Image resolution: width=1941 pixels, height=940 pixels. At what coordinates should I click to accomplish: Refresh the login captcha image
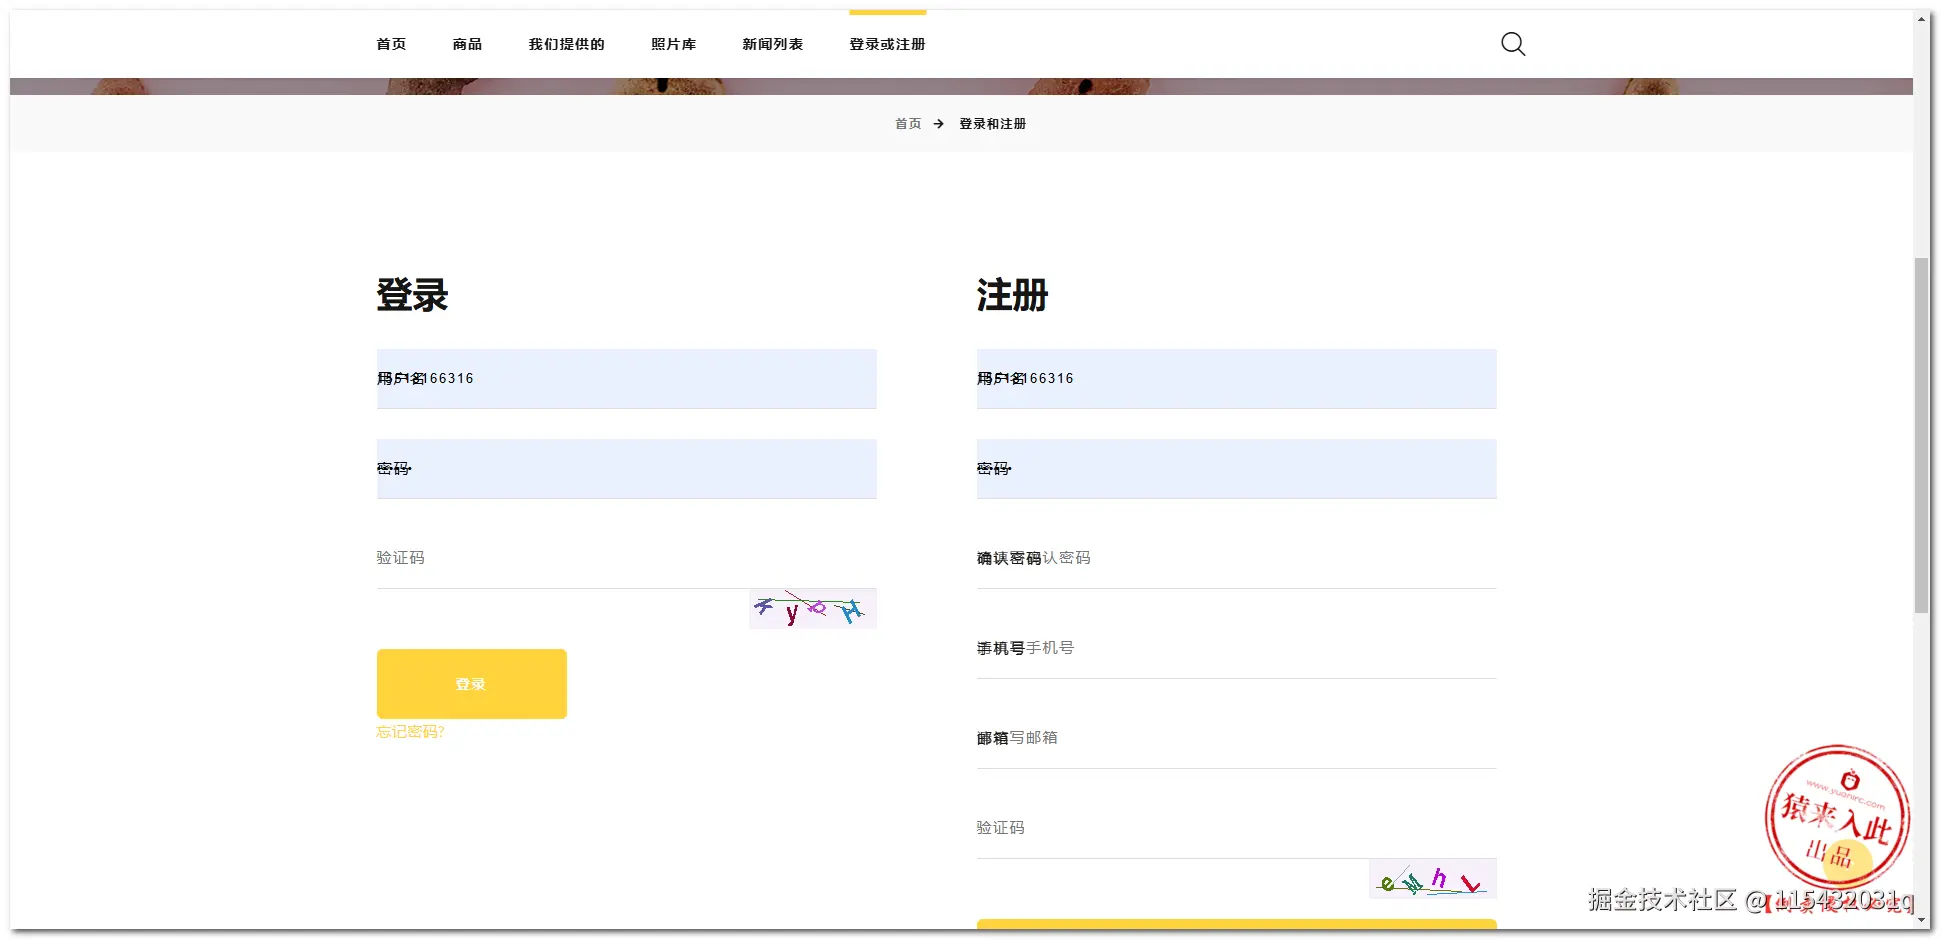pyautogui.click(x=813, y=609)
